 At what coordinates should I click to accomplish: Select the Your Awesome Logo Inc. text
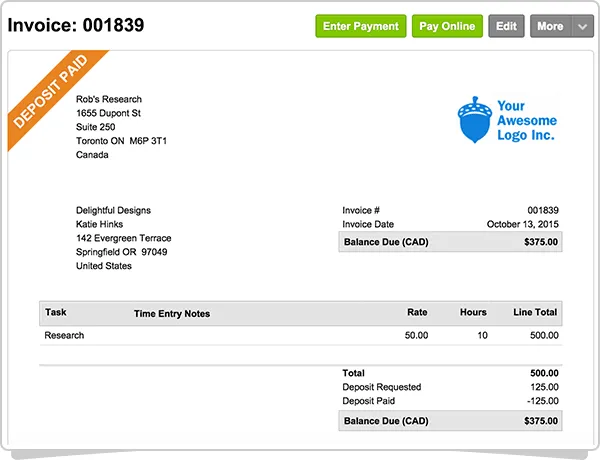(x=524, y=120)
